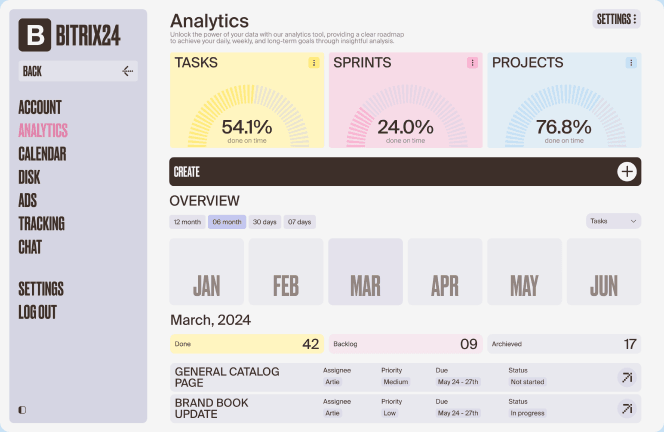Select the 30 days range tab
Screen dimensions: 664x432
(265, 222)
